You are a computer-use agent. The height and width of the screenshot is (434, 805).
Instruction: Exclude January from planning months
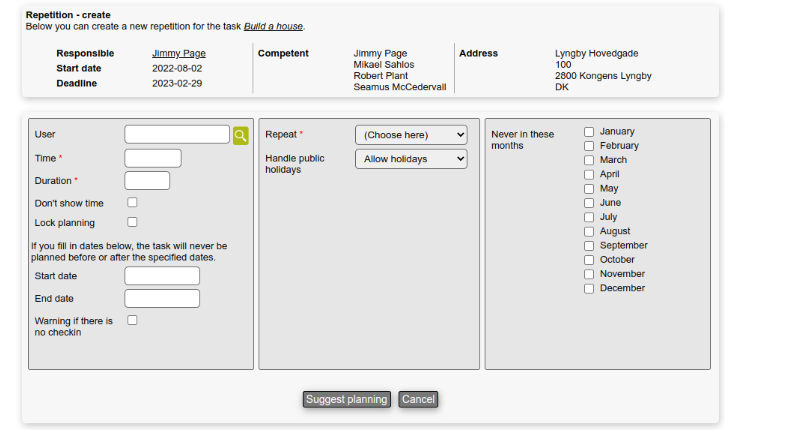(589, 132)
